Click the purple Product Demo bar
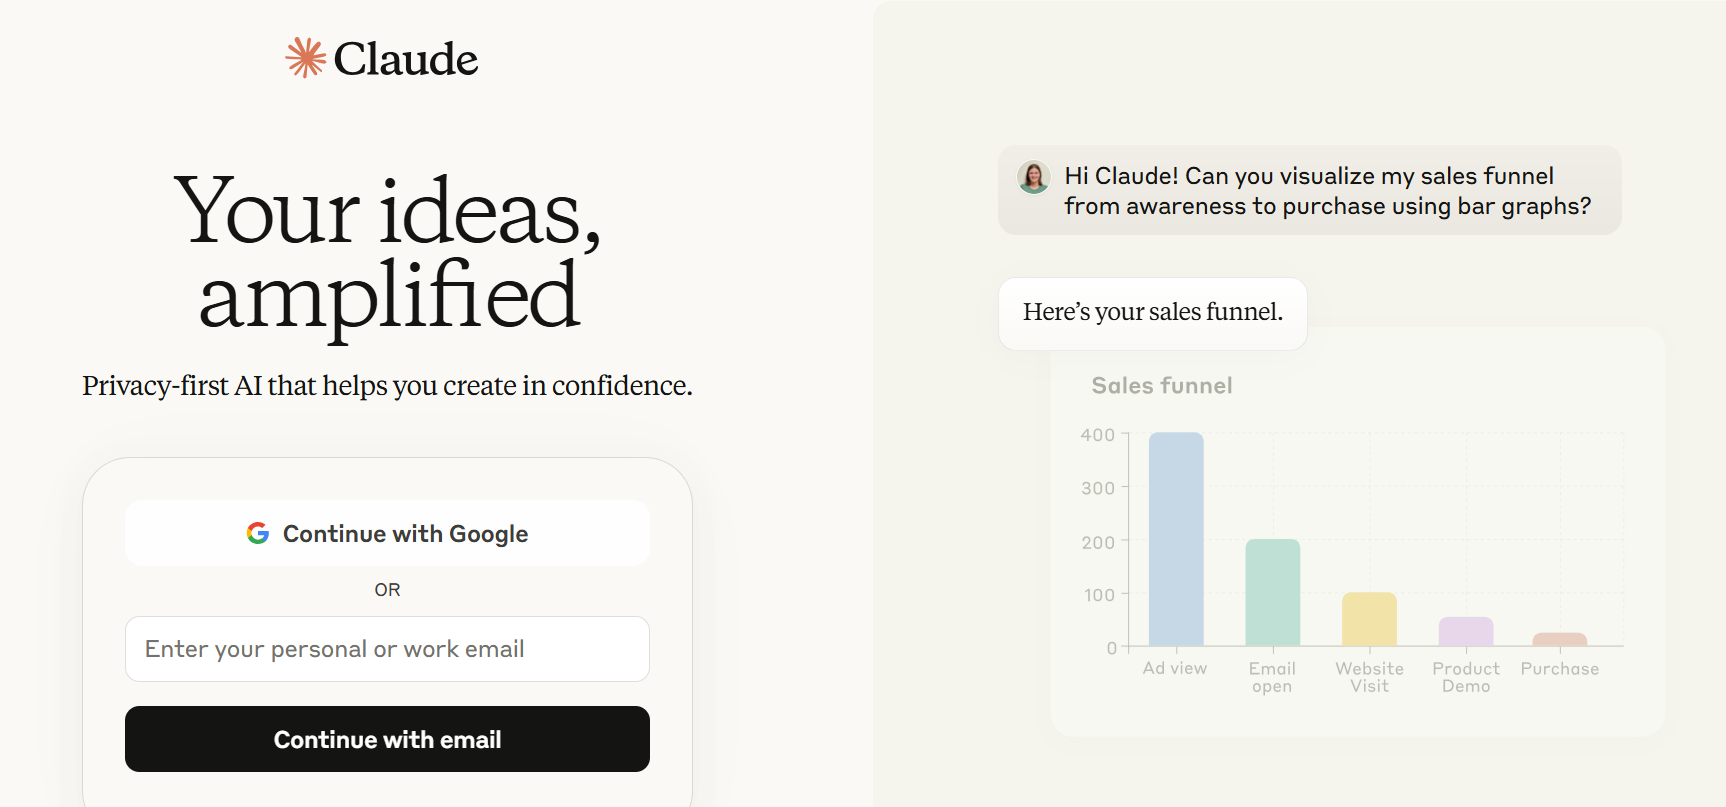Viewport: 1726px width, 807px height. pyautogui.click(x=1465, y=631)
